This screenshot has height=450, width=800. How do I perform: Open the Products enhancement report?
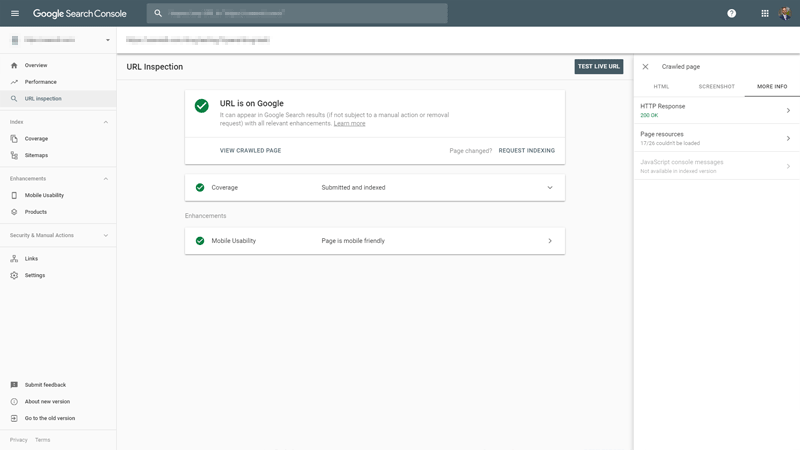coord(36,212)
